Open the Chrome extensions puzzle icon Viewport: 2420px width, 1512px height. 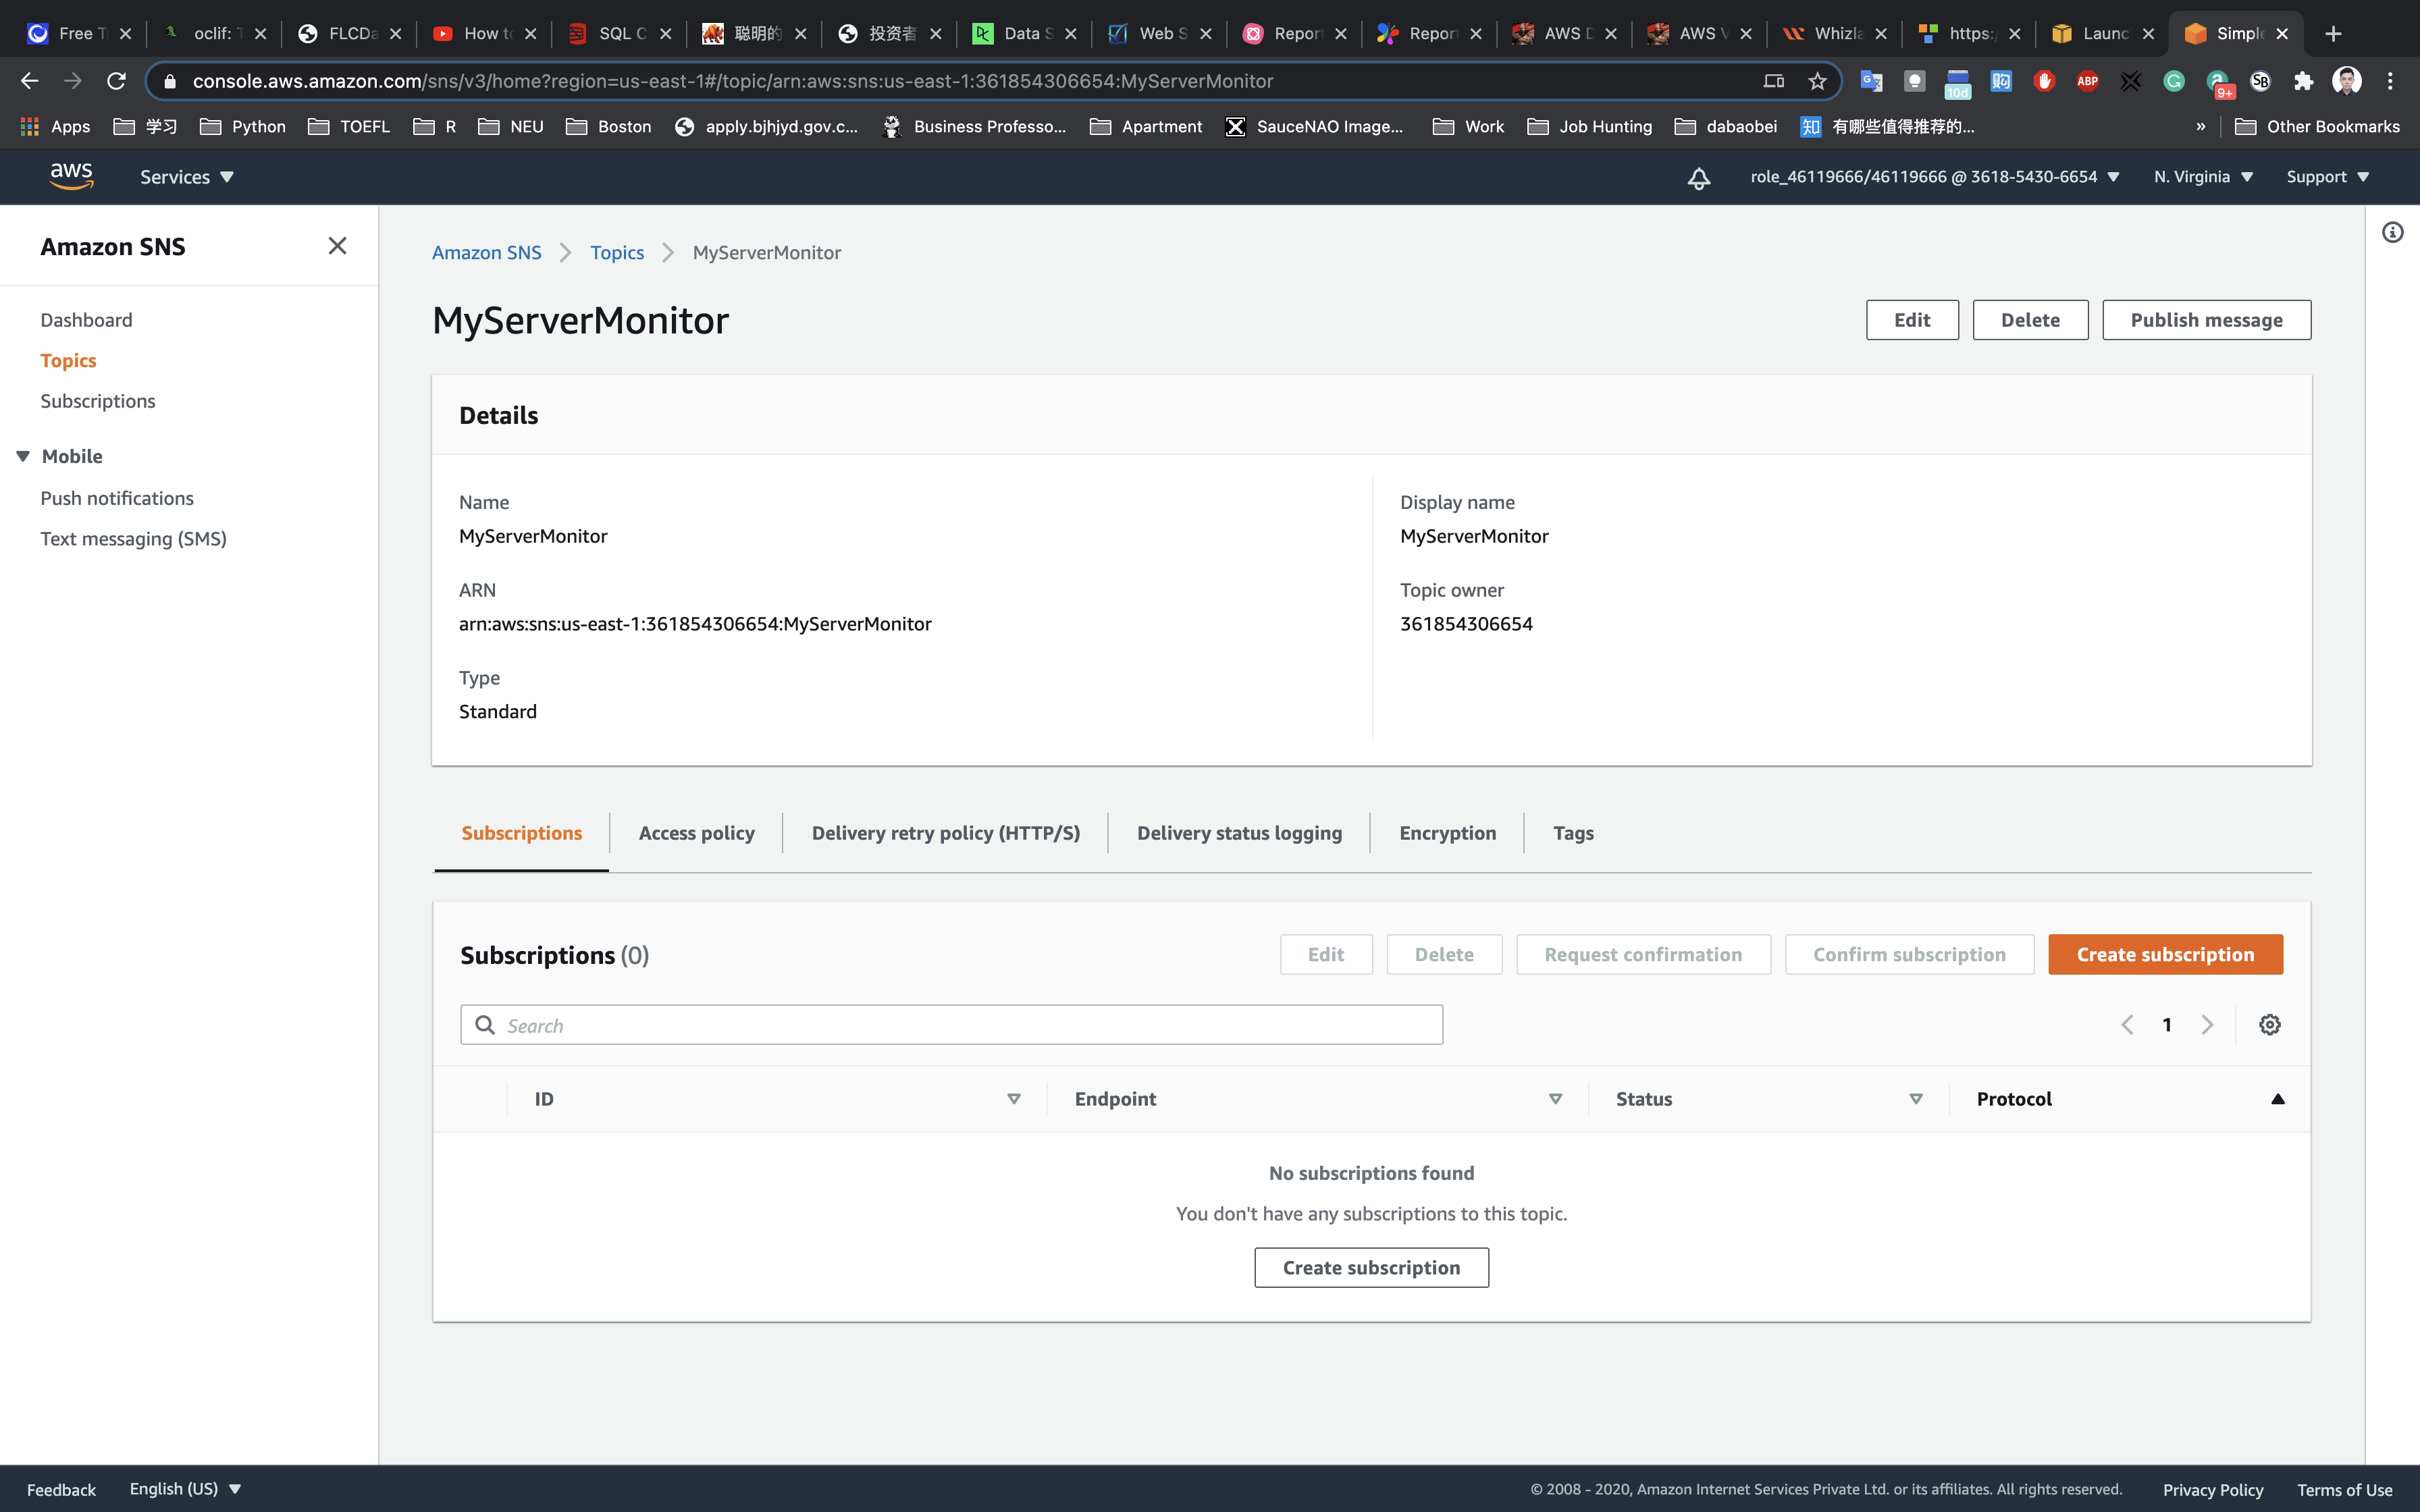[2303, 81]
